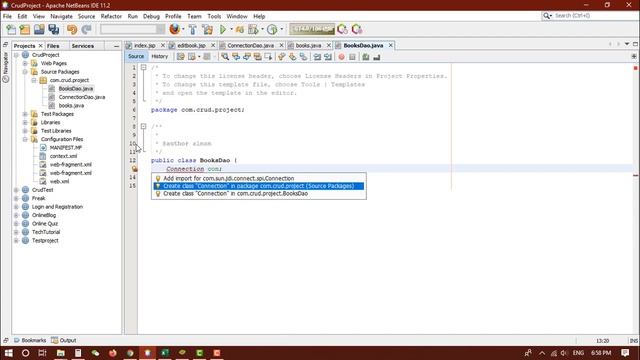Switch to the ConnectionDao.java editor tab
The image size is (640, 360).
click(x=250, y=45)
